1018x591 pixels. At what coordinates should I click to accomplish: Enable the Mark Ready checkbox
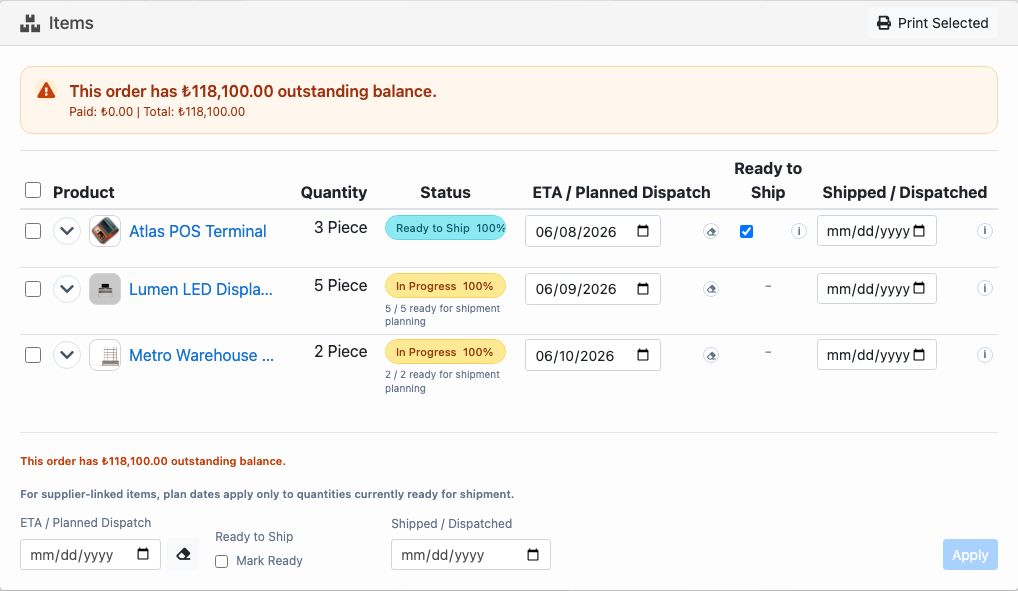coord(222,561)
